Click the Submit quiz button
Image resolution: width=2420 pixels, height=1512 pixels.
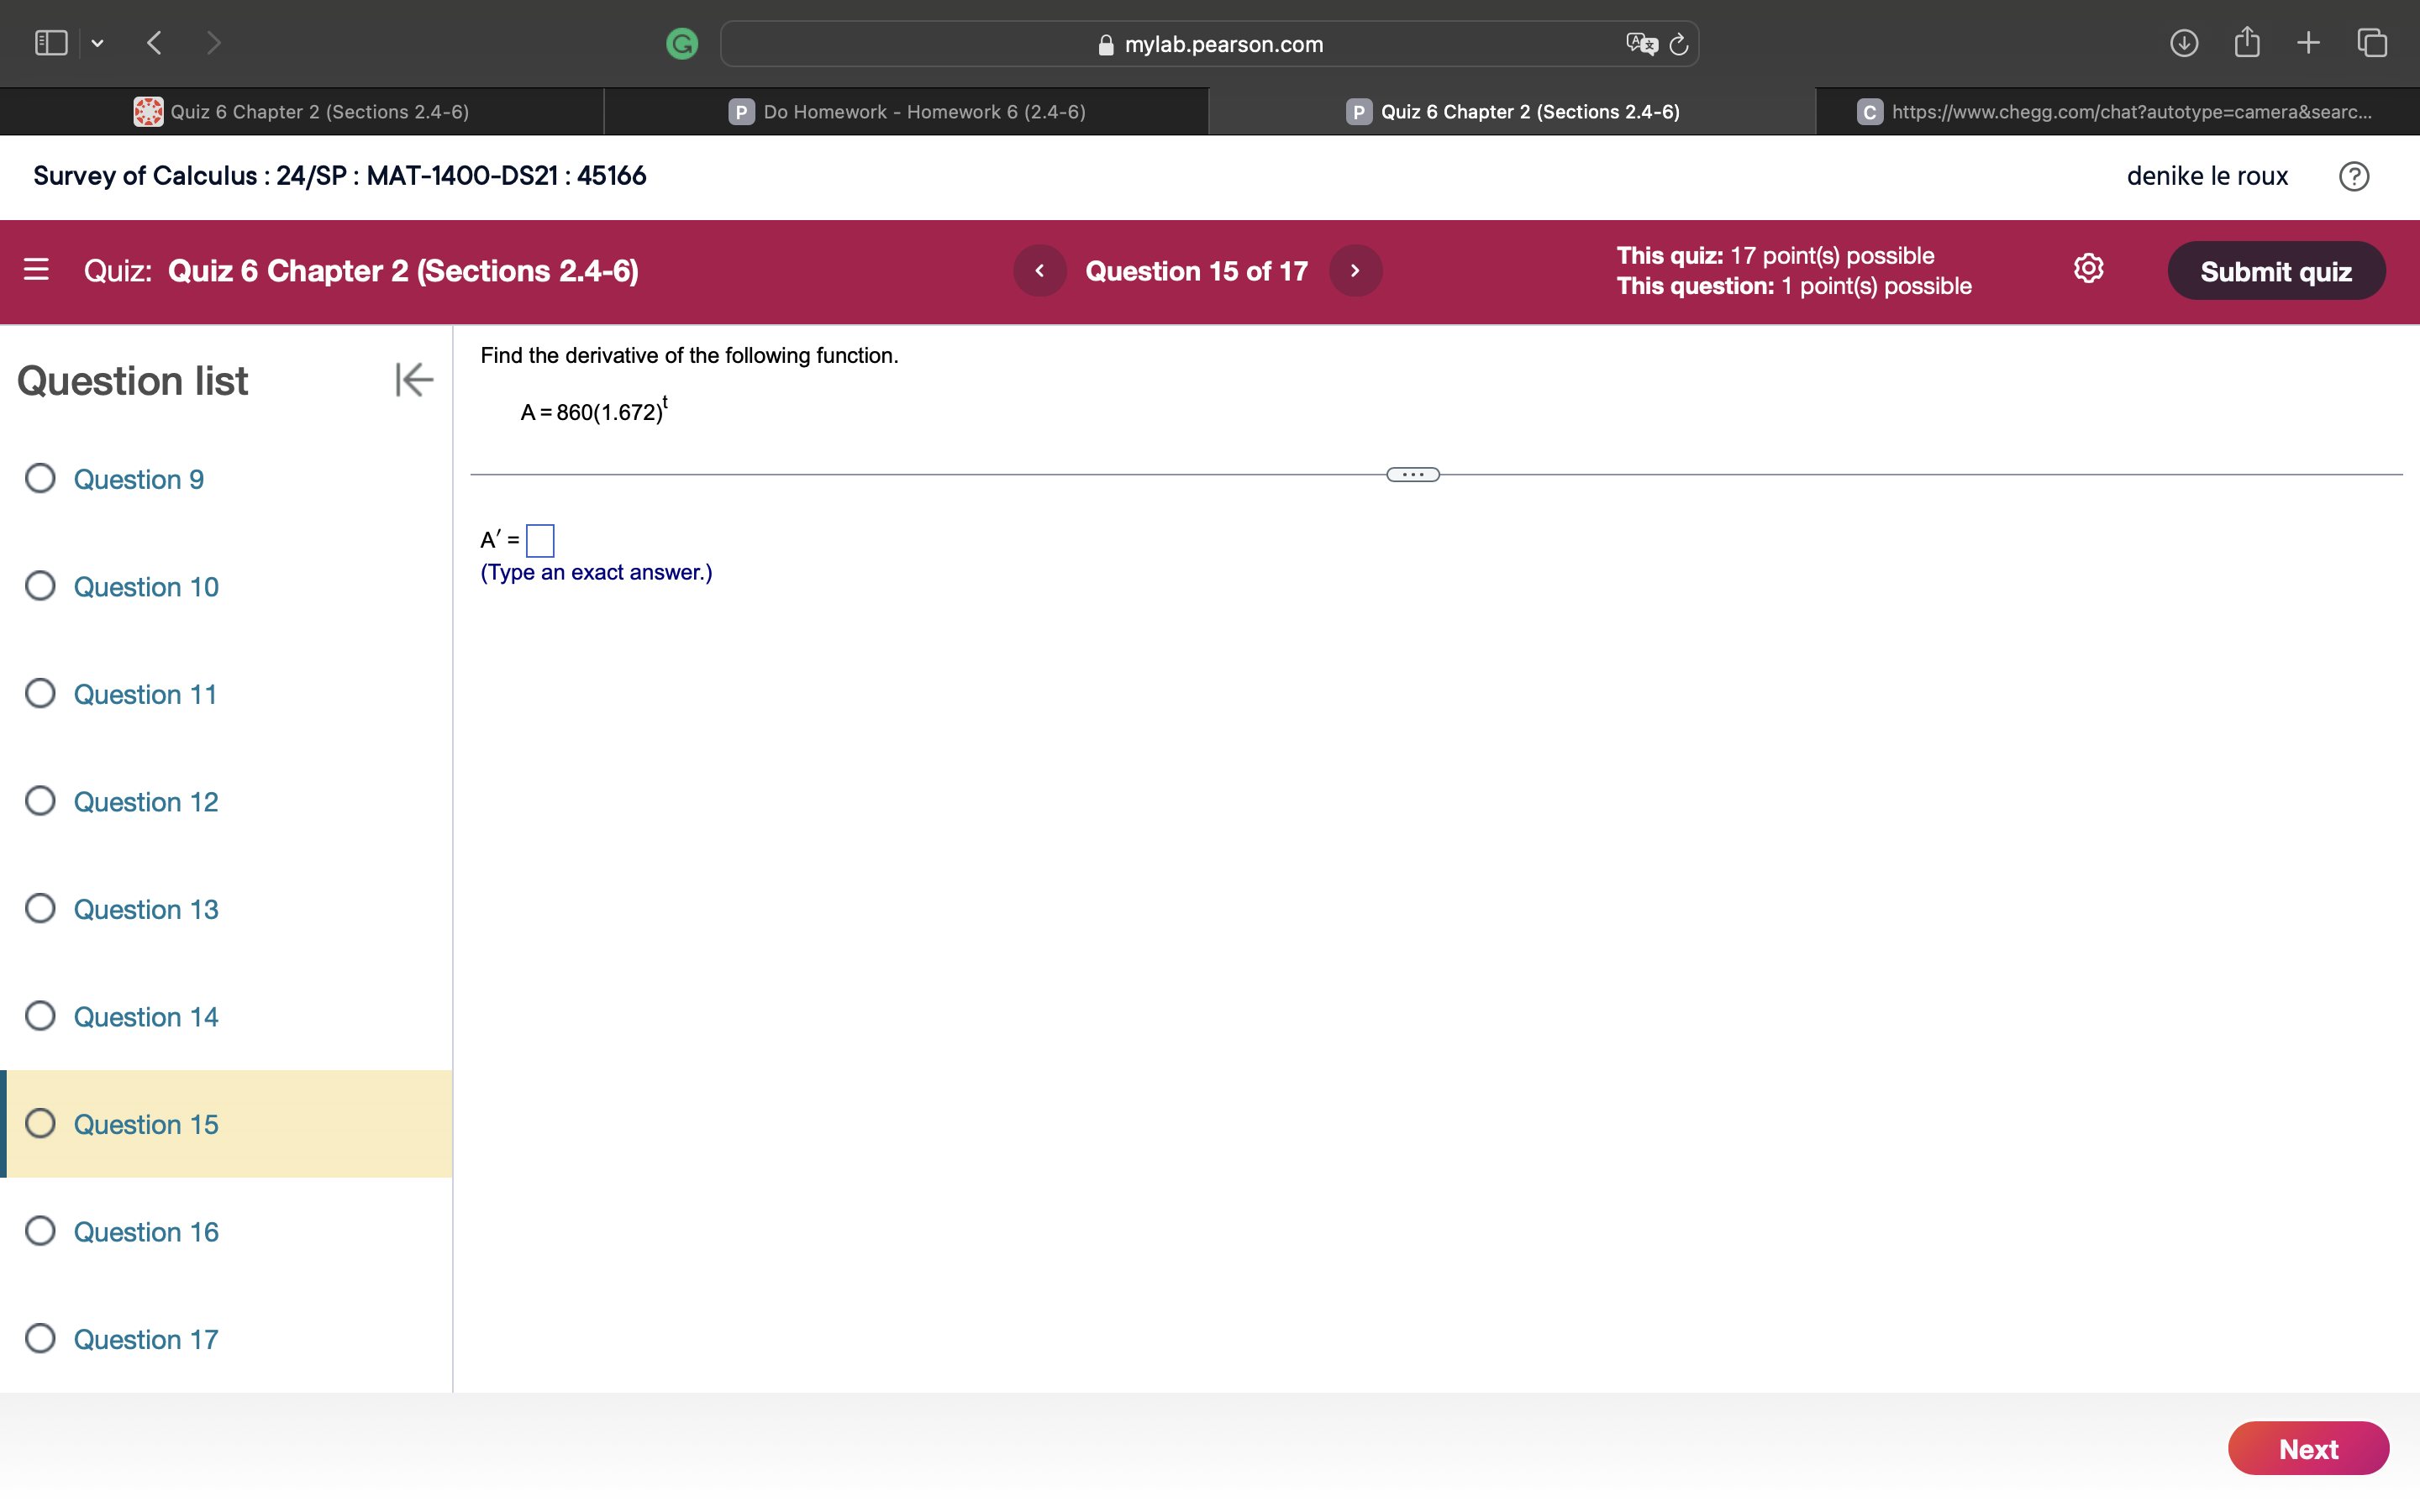click(x=2275, y=271)
